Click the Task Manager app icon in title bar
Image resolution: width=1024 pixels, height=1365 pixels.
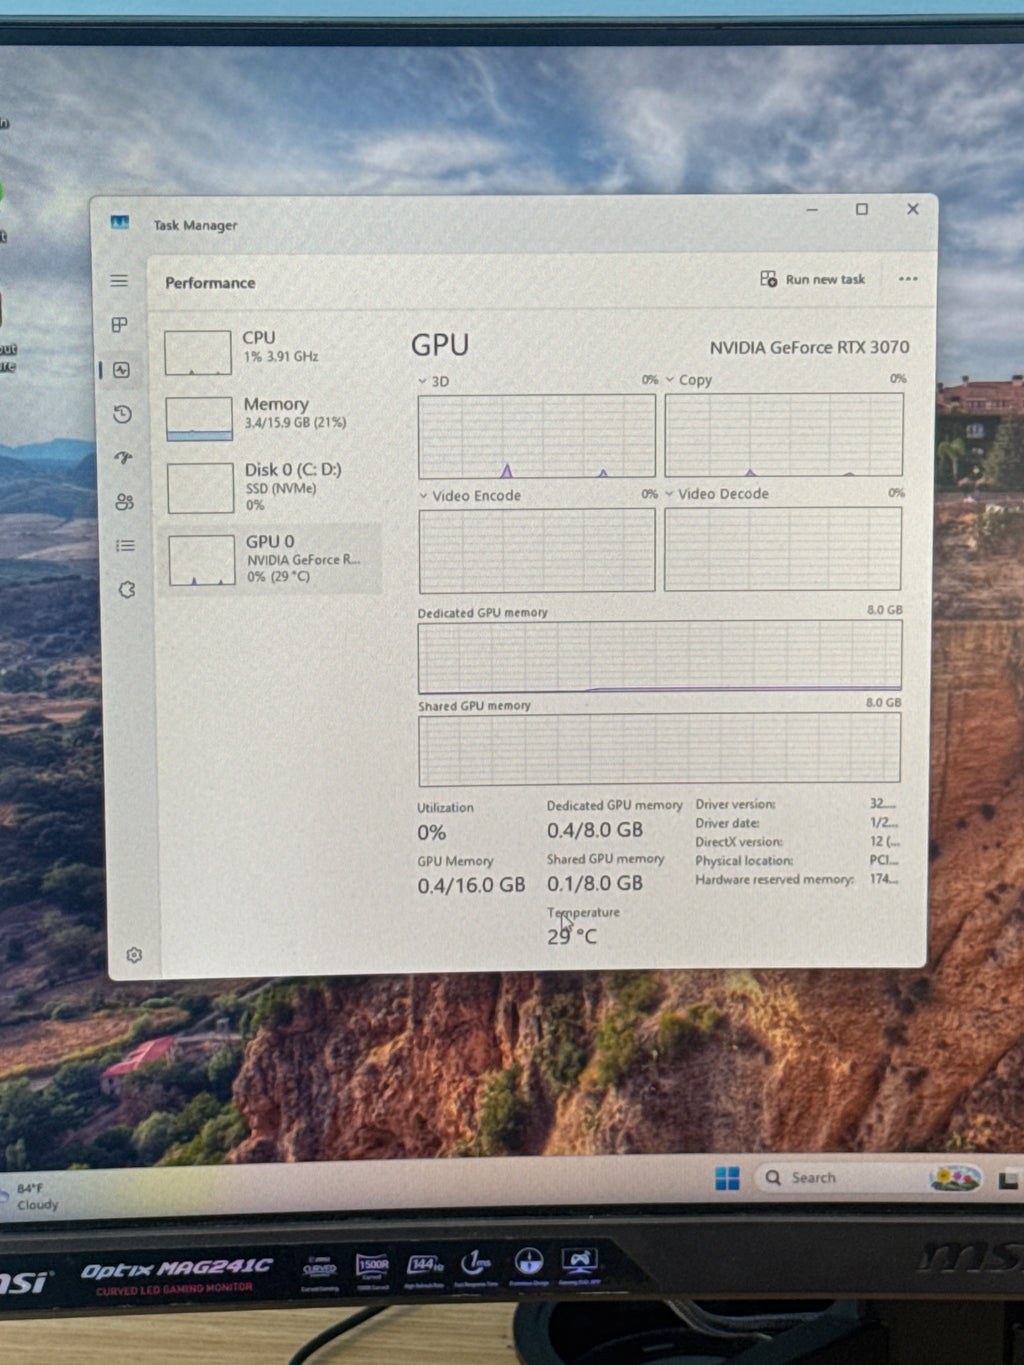tap(120, 222)
